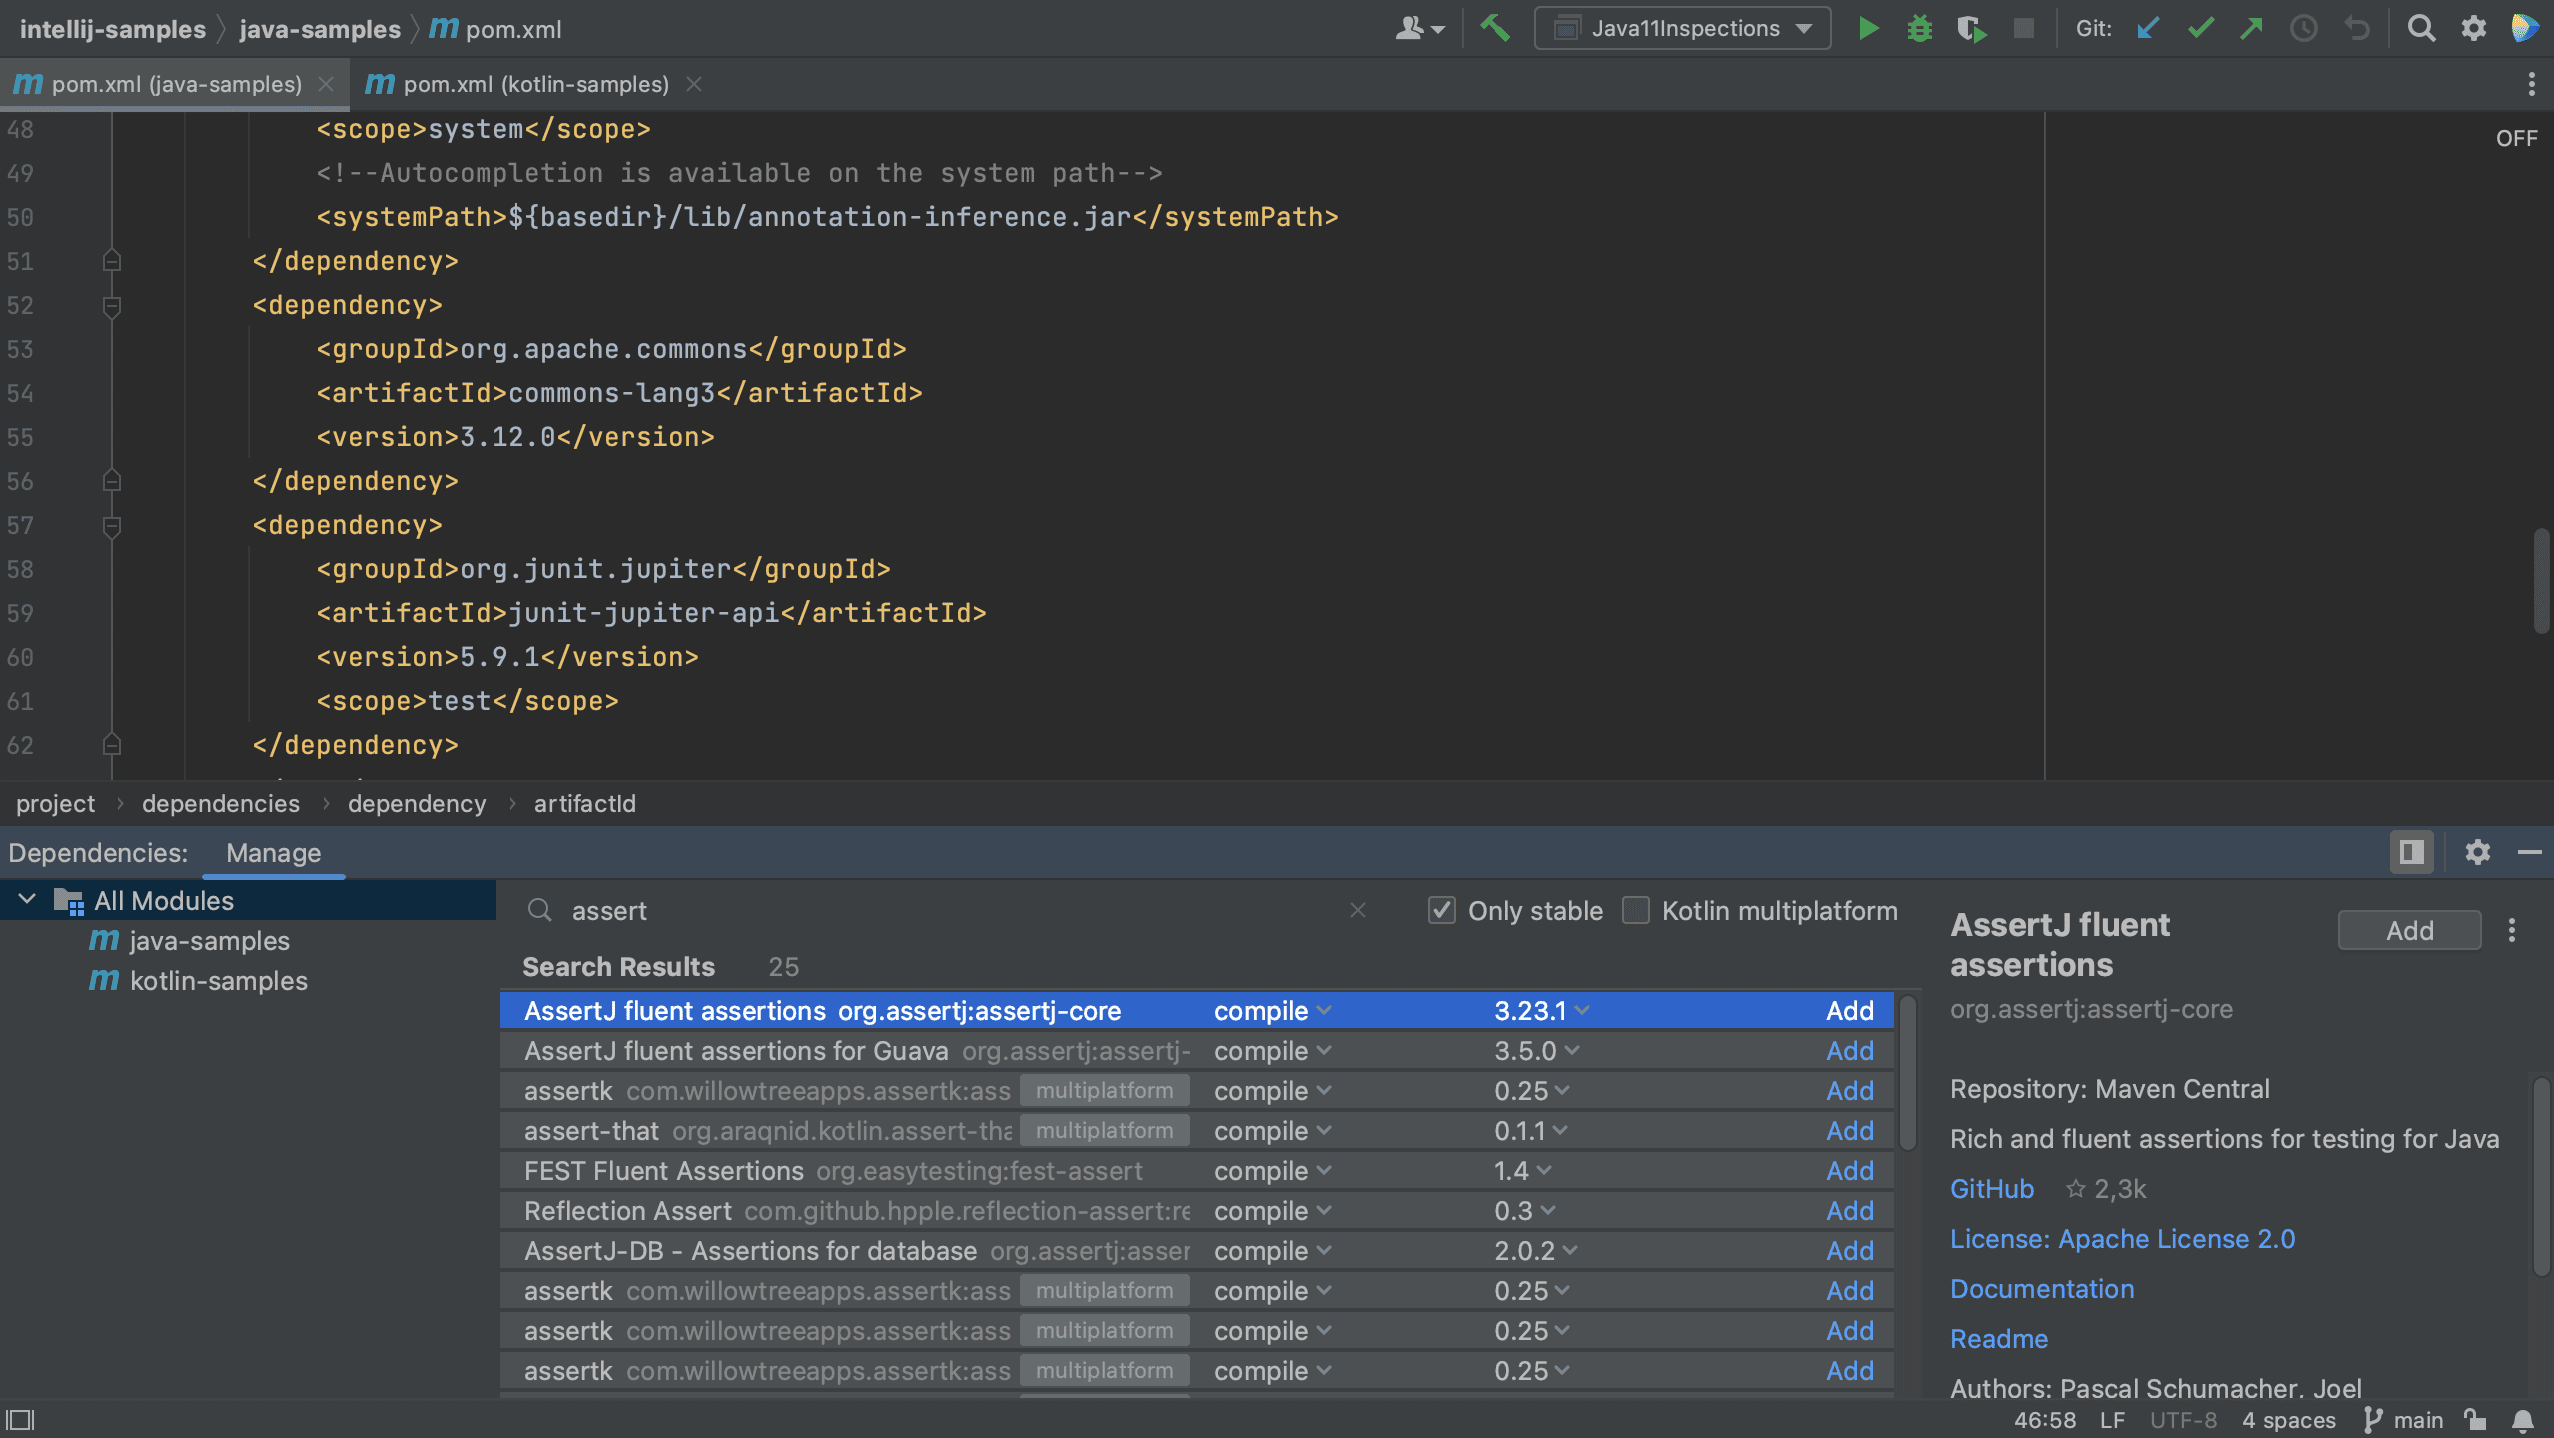Image resolution: width=2554 pixels, height=1438 pixels.
Task: Commit changes with the Git checkmark
Action: tap(2199, 28)
